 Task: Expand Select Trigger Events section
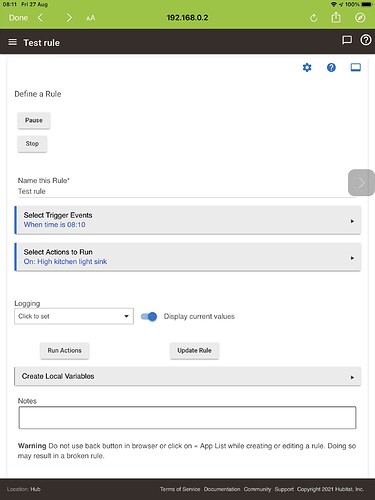(188, 220)
